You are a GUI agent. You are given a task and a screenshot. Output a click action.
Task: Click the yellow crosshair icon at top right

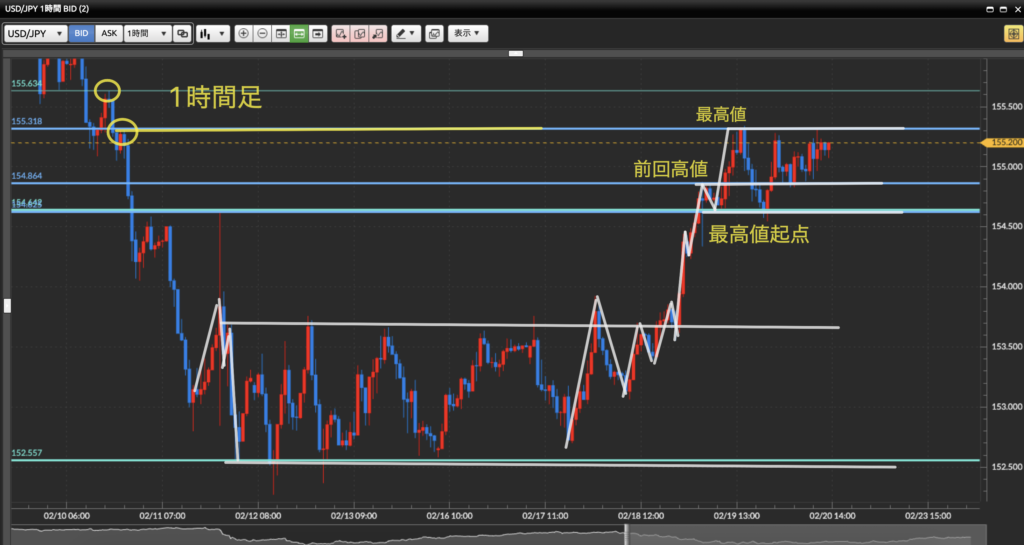point(1012,33)
